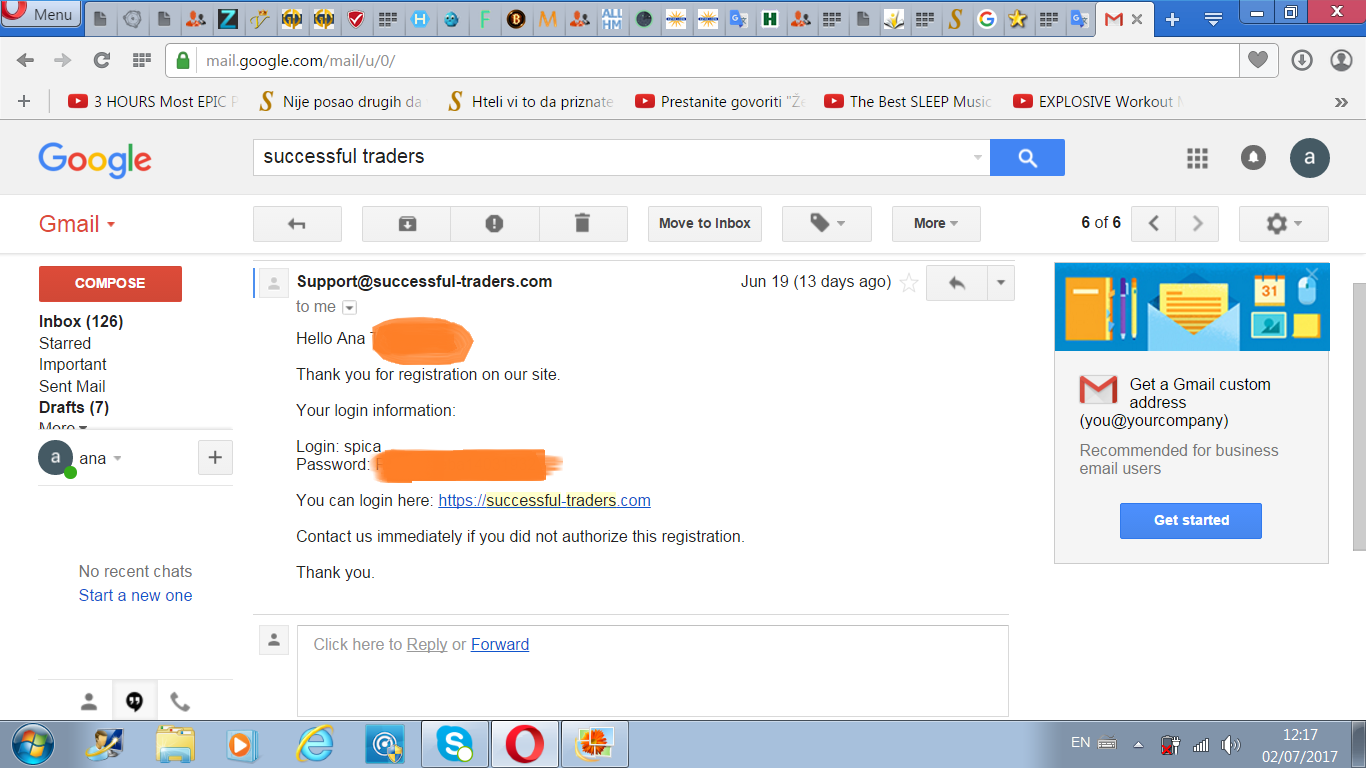This screenshot has width=1366, height=768.
Task: Open the Labels dropdown
Action: coord(826,224)
